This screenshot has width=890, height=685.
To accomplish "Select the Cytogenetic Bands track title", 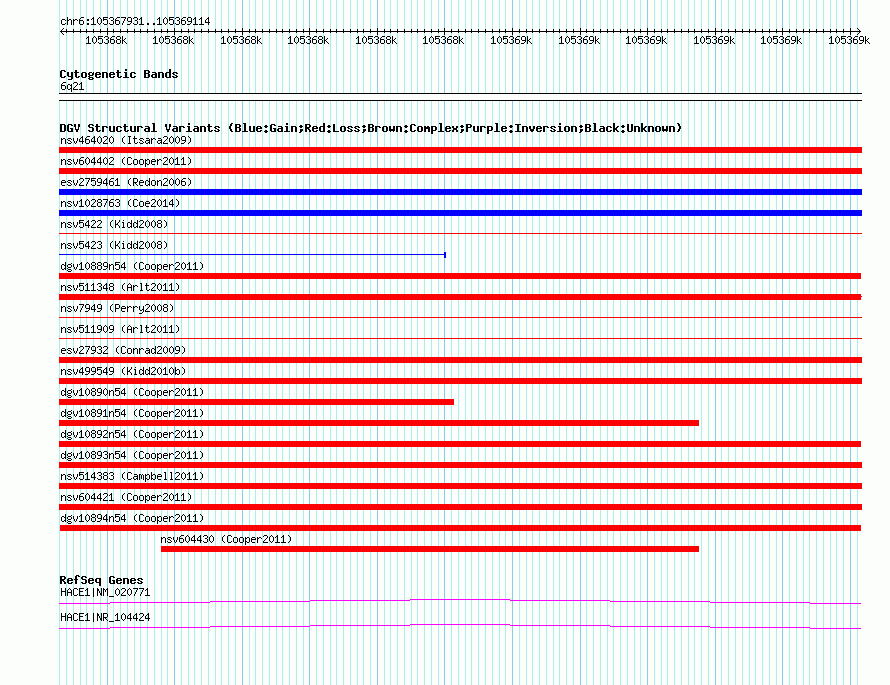I will coord(119,74).
